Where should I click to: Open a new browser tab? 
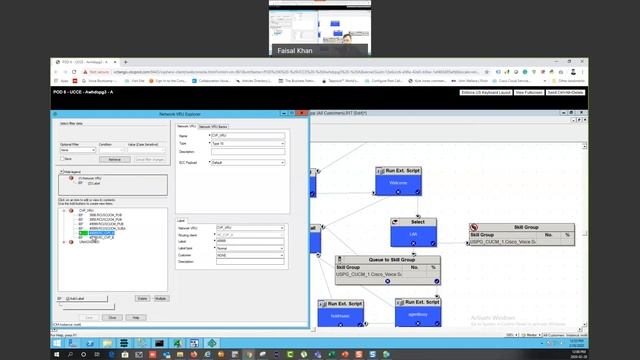[126, 62]
